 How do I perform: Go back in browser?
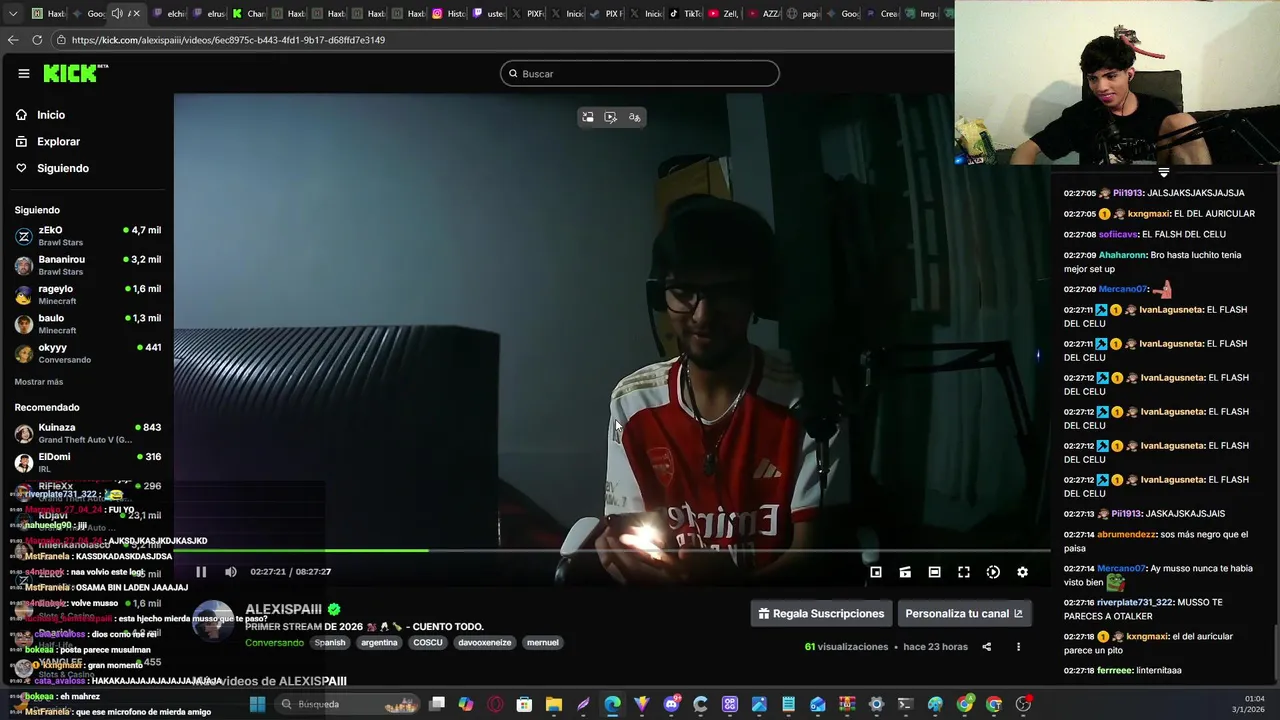click(13, 40)
